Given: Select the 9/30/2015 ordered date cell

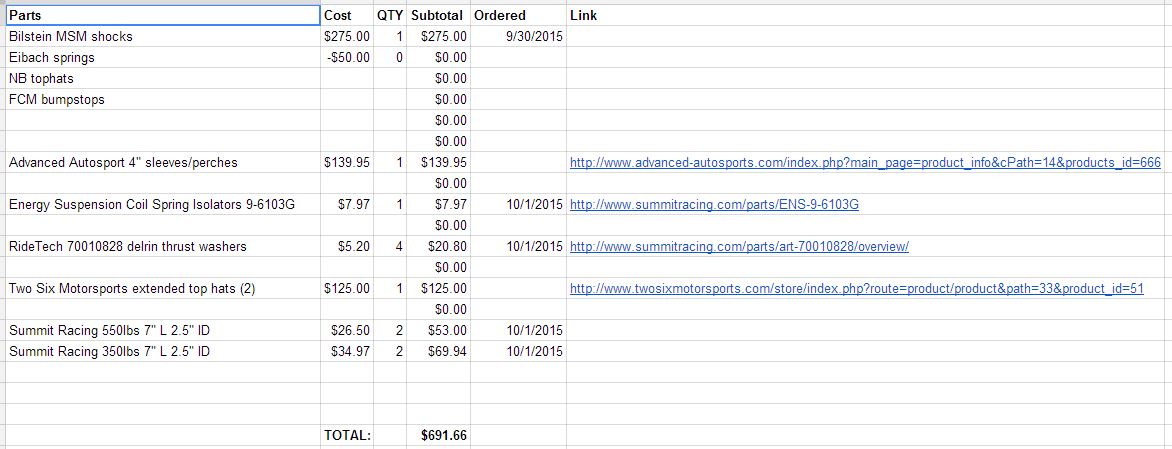Looking at the screenshot, I should (x=517, y=36).
